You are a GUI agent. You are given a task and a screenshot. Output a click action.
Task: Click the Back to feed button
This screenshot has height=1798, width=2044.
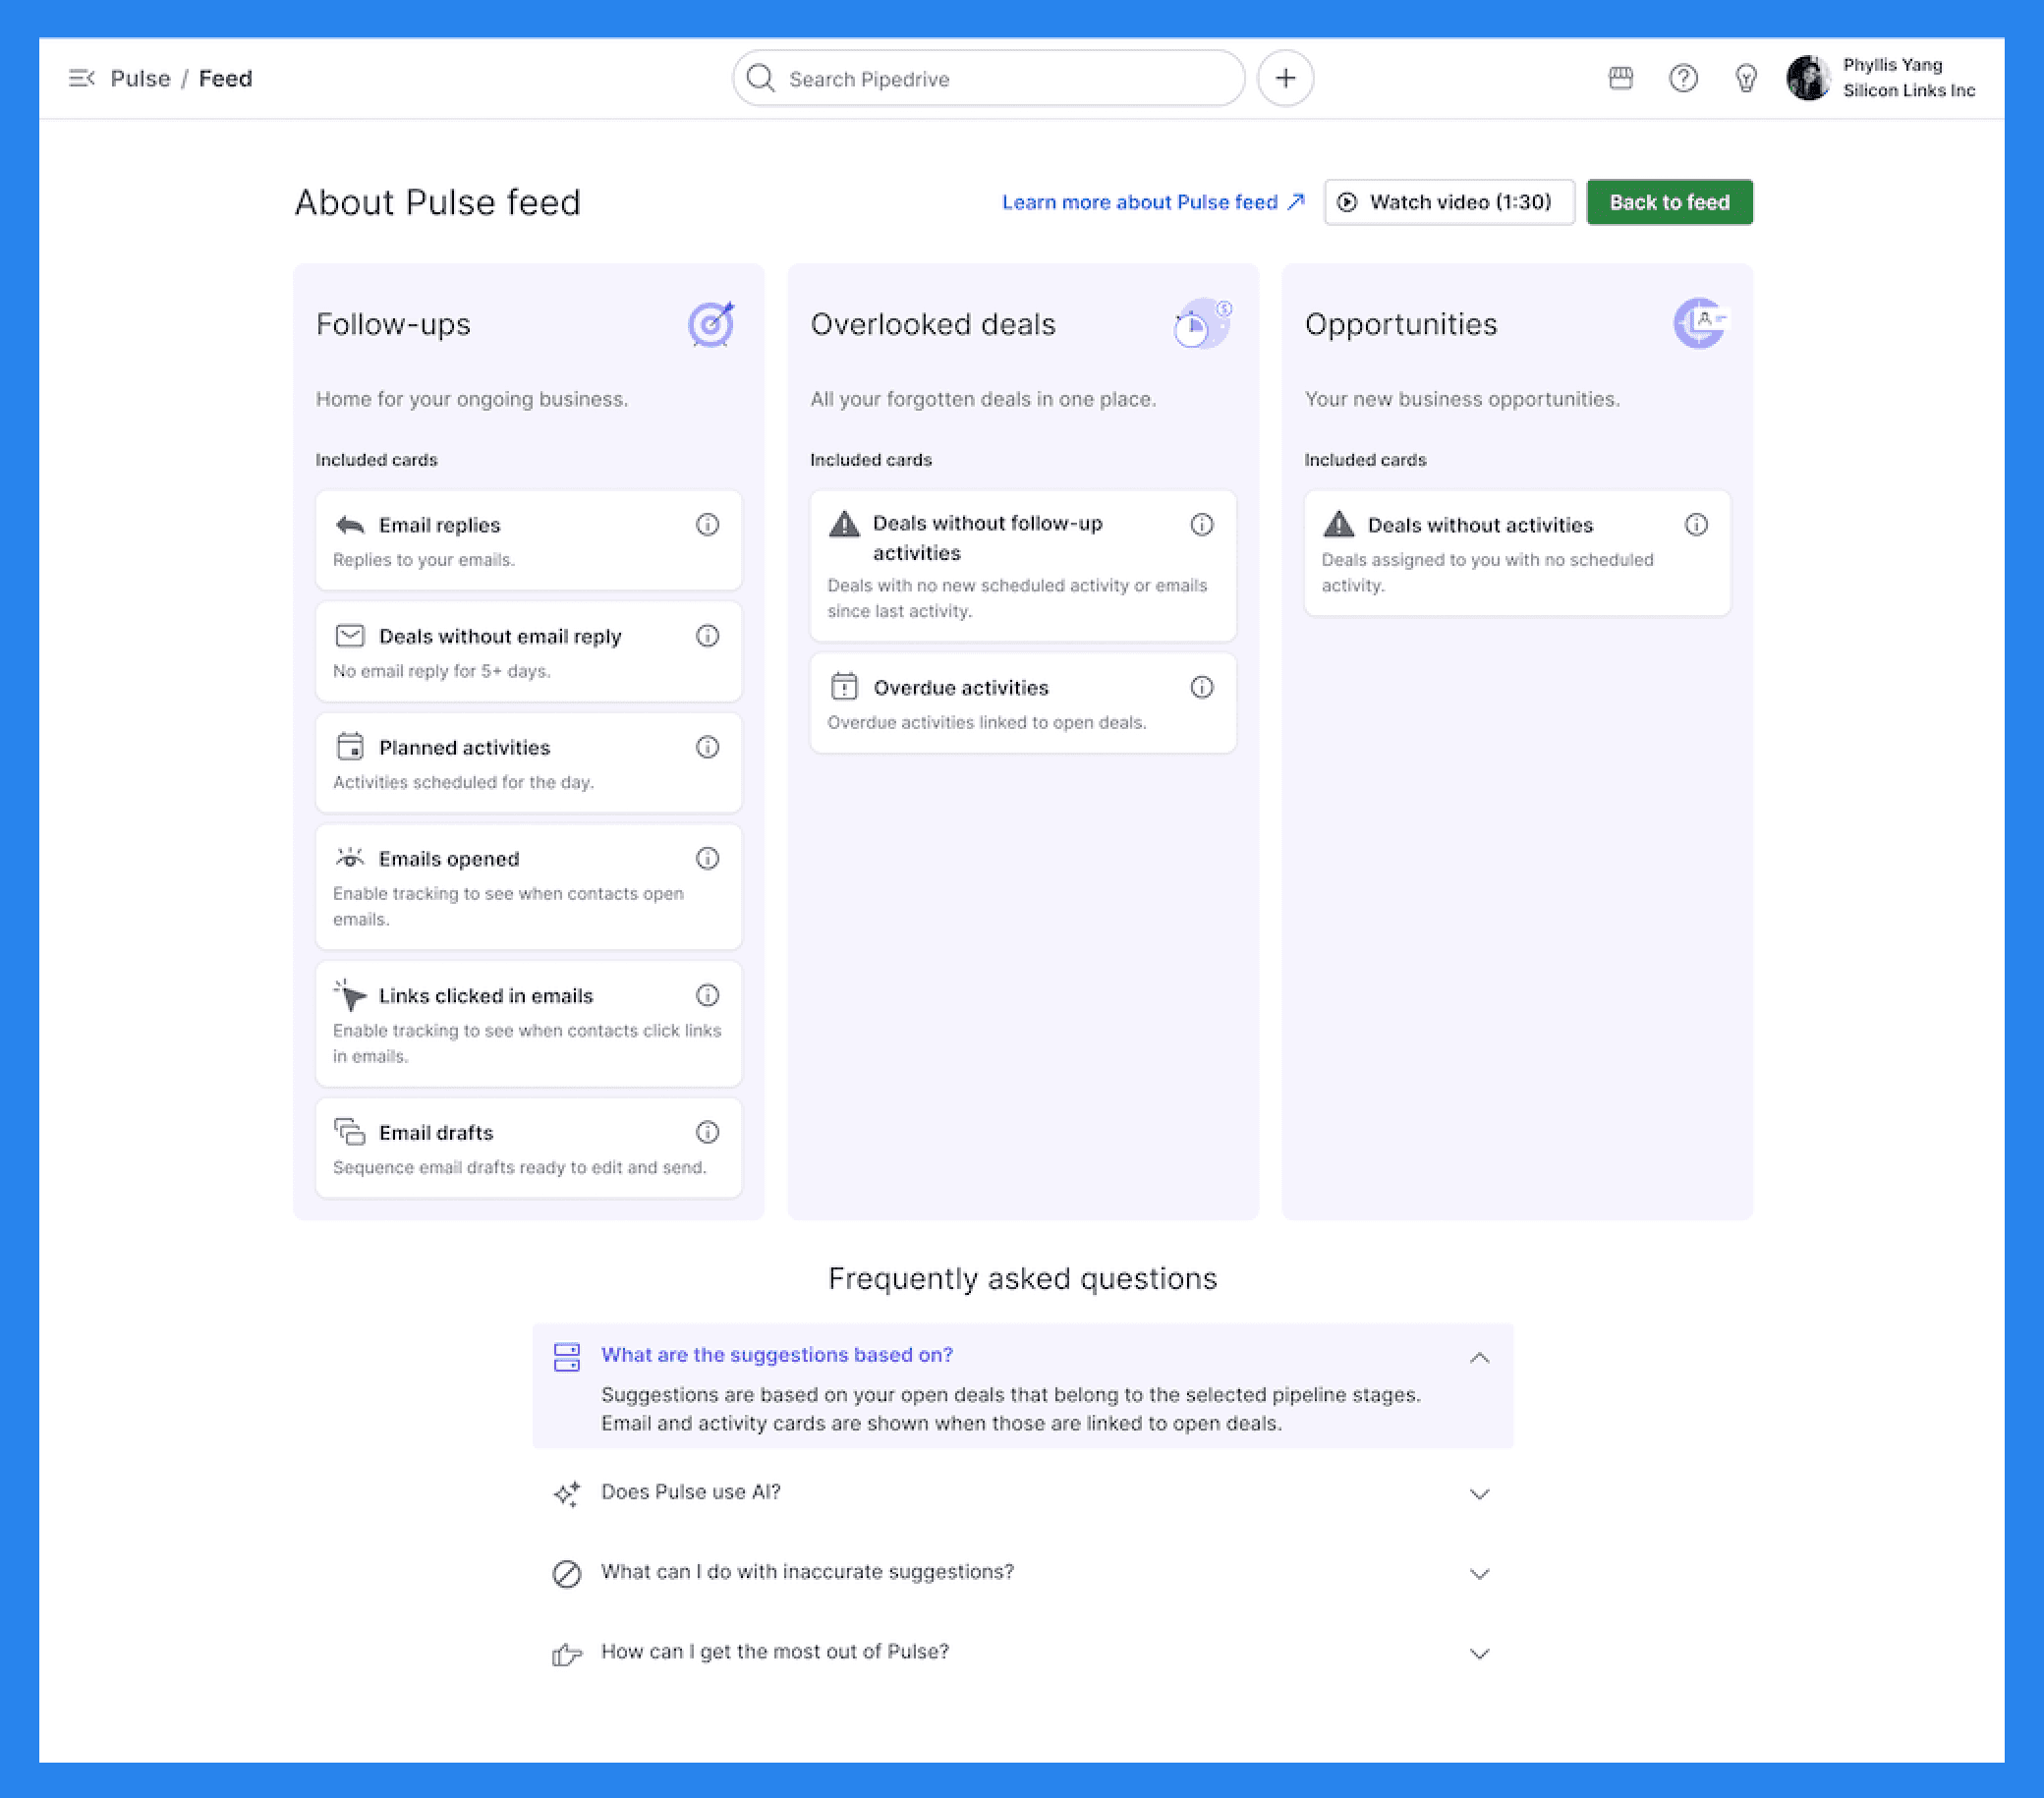tap(1669, 202)
